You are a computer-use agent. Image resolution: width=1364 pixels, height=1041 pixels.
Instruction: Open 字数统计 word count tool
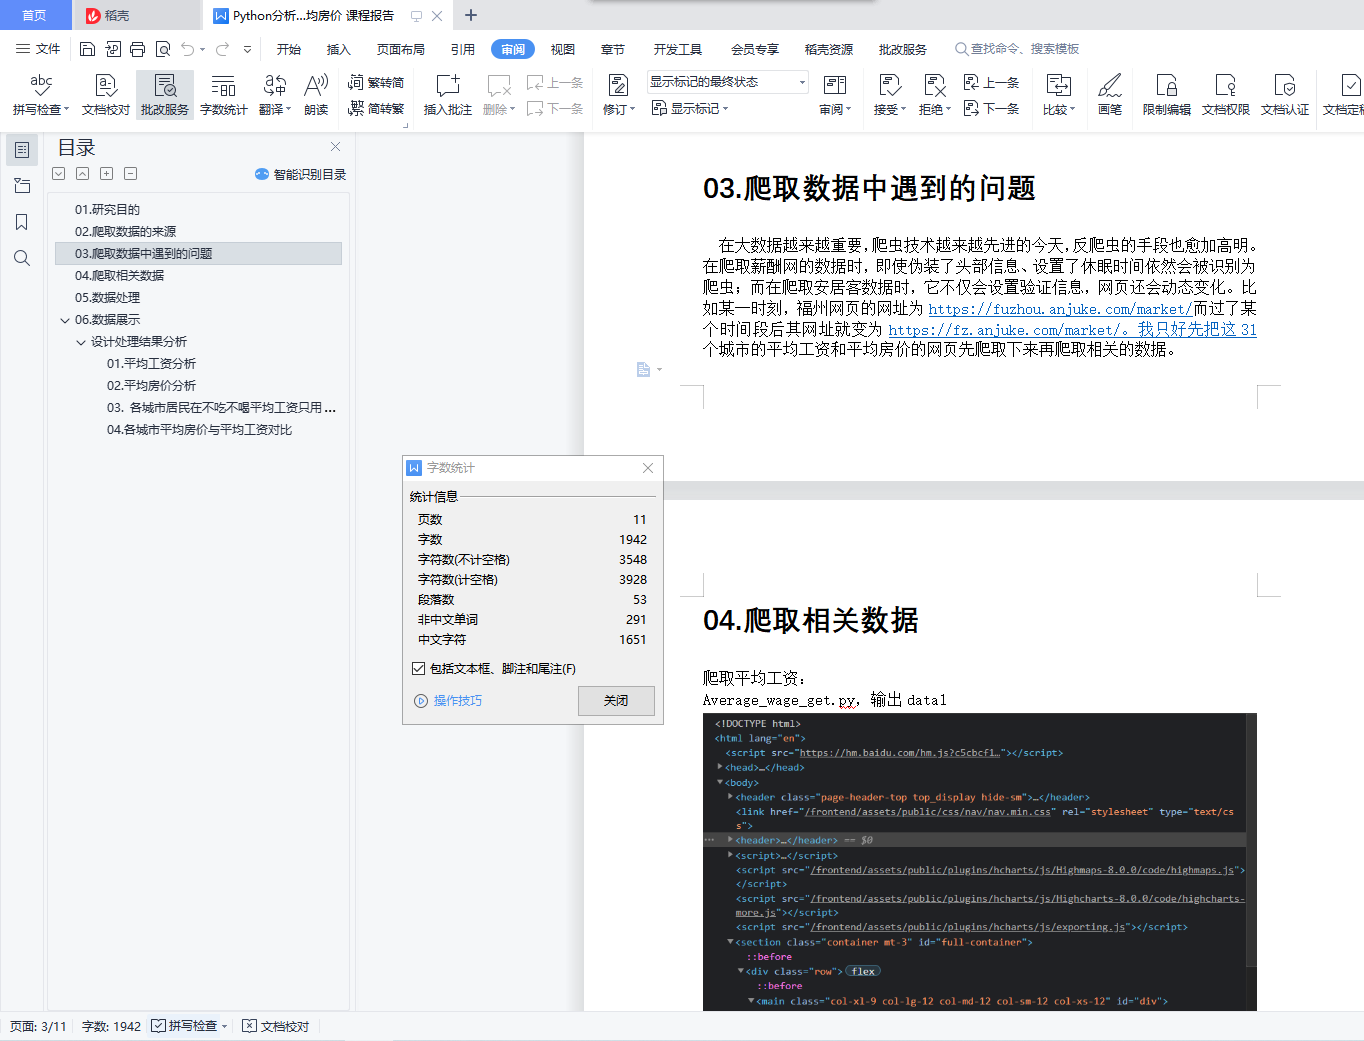click(x=224, y=95)
